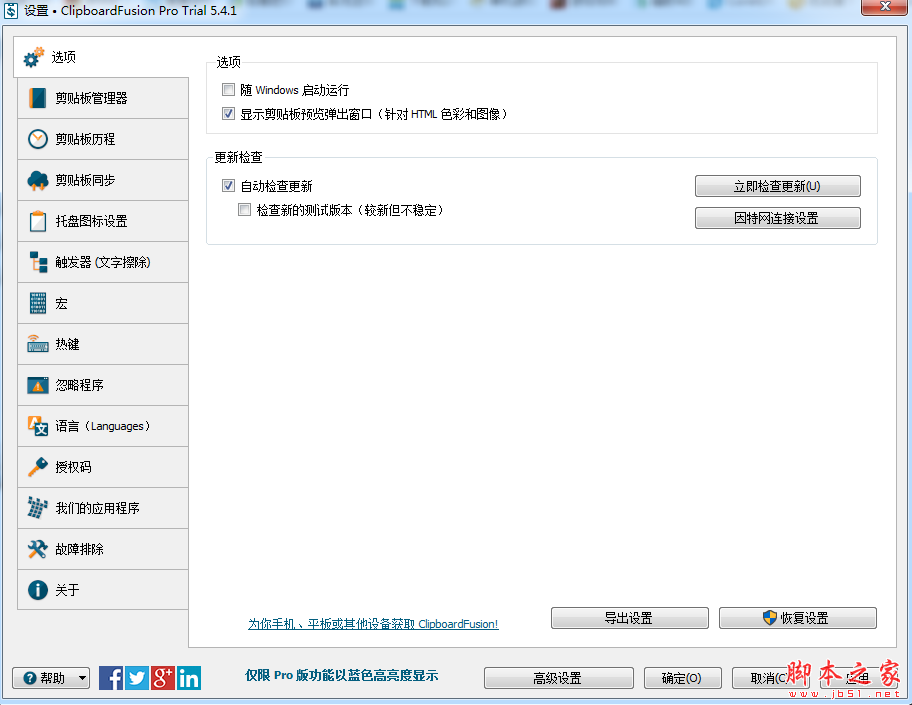Click the 立即检查更新(U) button

click(x=778, y=186)
